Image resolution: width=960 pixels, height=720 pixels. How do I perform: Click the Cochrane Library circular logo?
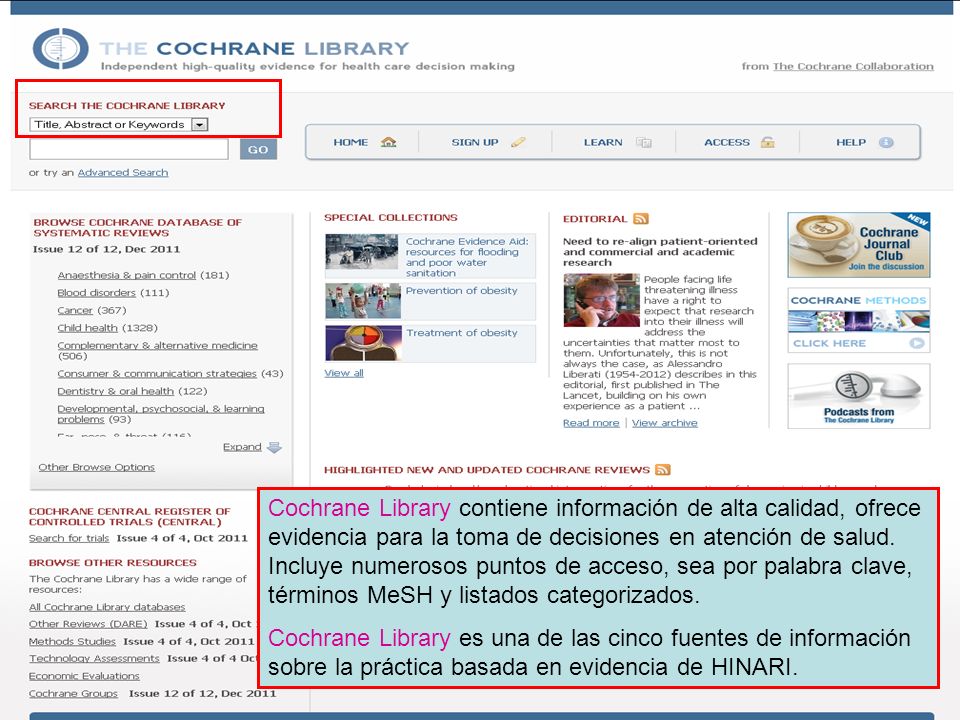(x=60, y=48)
